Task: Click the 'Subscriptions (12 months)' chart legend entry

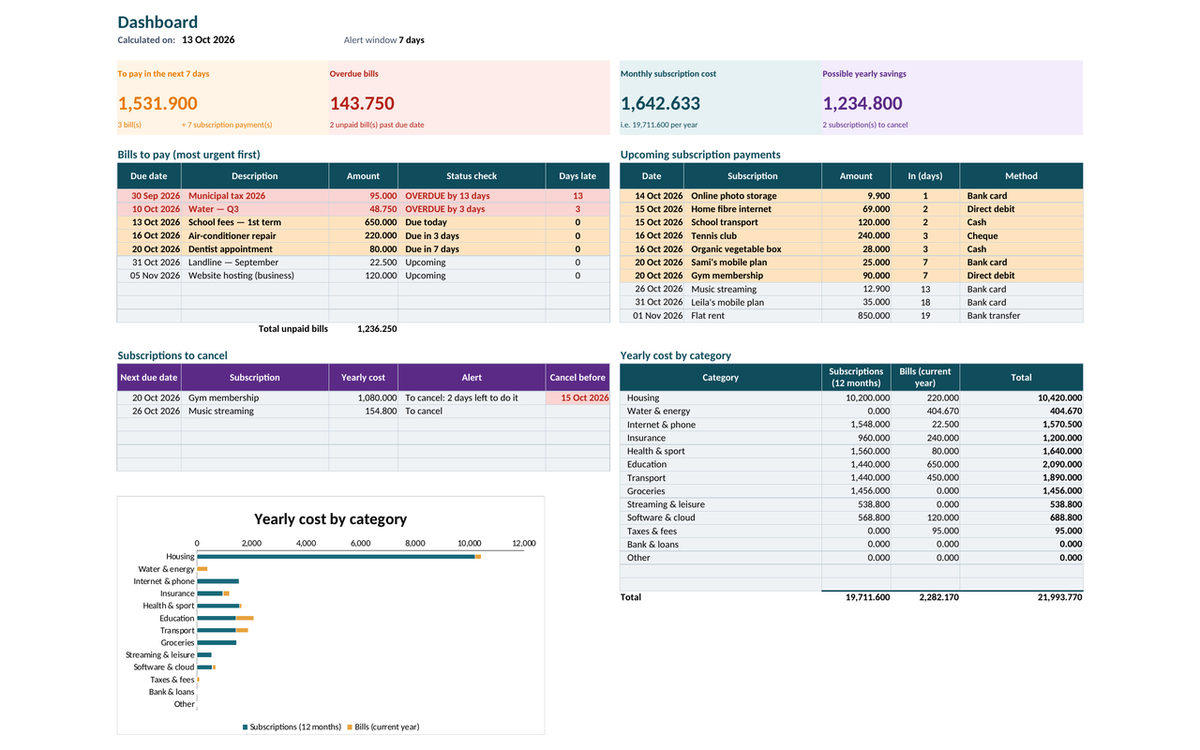Action: pos(292,726)
